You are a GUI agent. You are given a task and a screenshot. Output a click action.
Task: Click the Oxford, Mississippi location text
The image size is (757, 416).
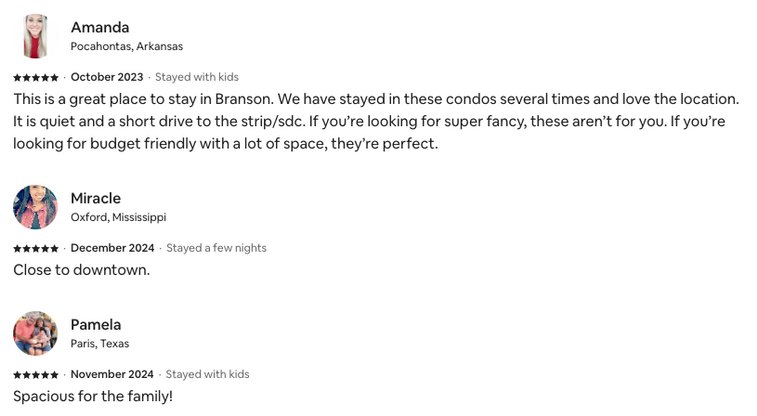[118, 217]
